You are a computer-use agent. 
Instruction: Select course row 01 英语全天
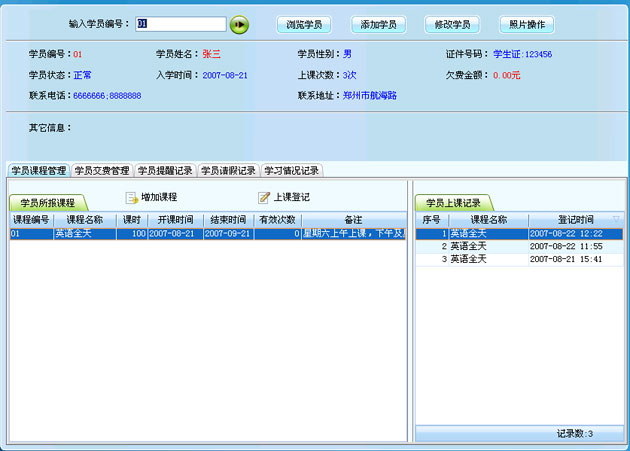pyautogui.click(x=150, y=234)
